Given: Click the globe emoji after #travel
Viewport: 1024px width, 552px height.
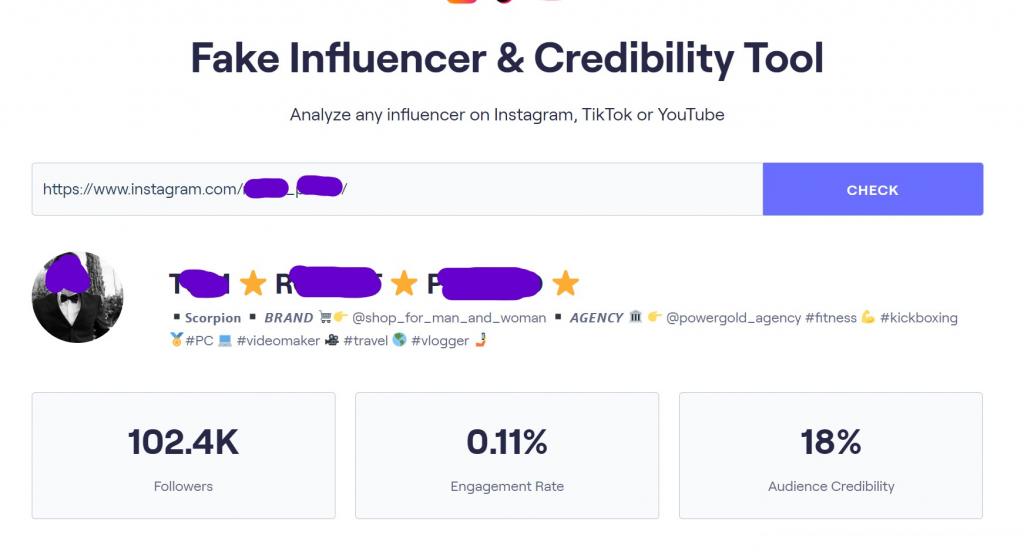Looking at the screenshot, I should [400, 341].
